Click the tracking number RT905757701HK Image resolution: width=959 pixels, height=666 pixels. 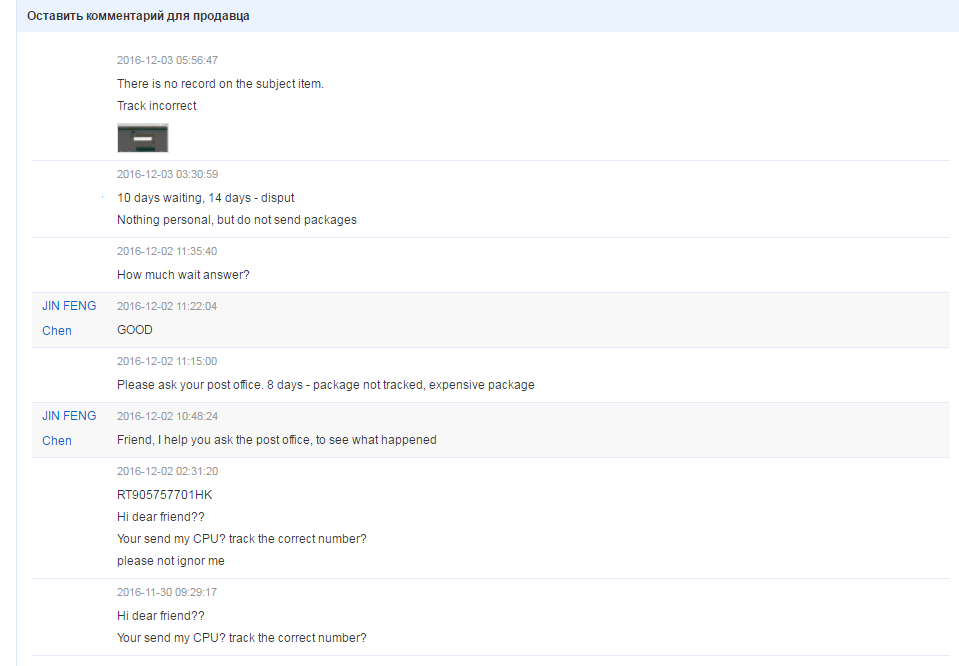(165, 495)
